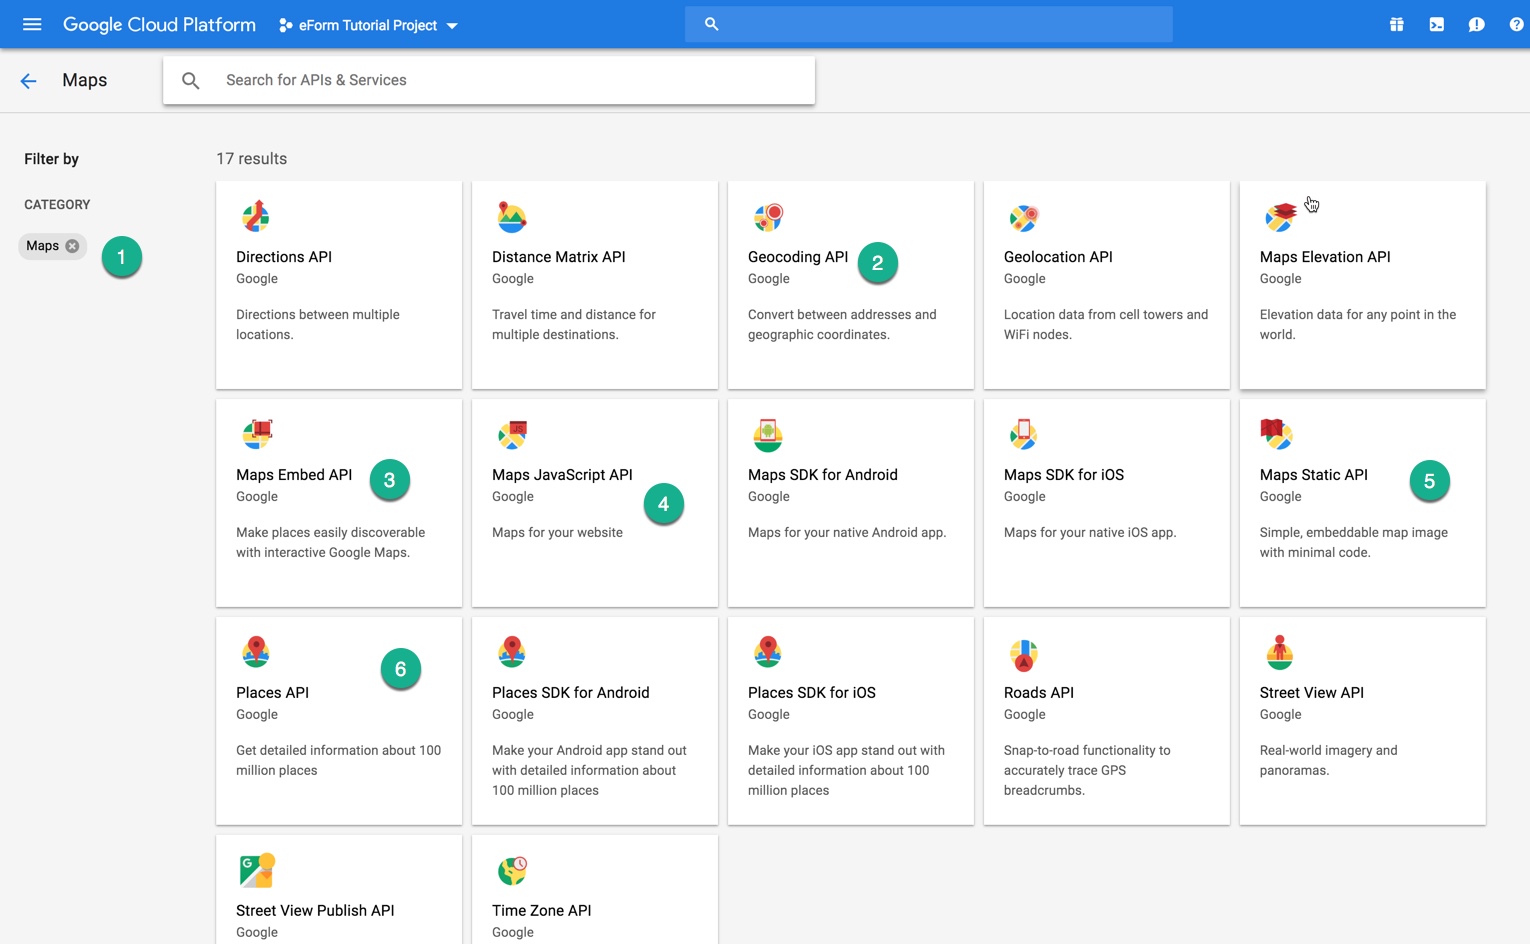Open Maps SDK for Android title
This screenshot has height=944, width=1530.
point(823,475)
